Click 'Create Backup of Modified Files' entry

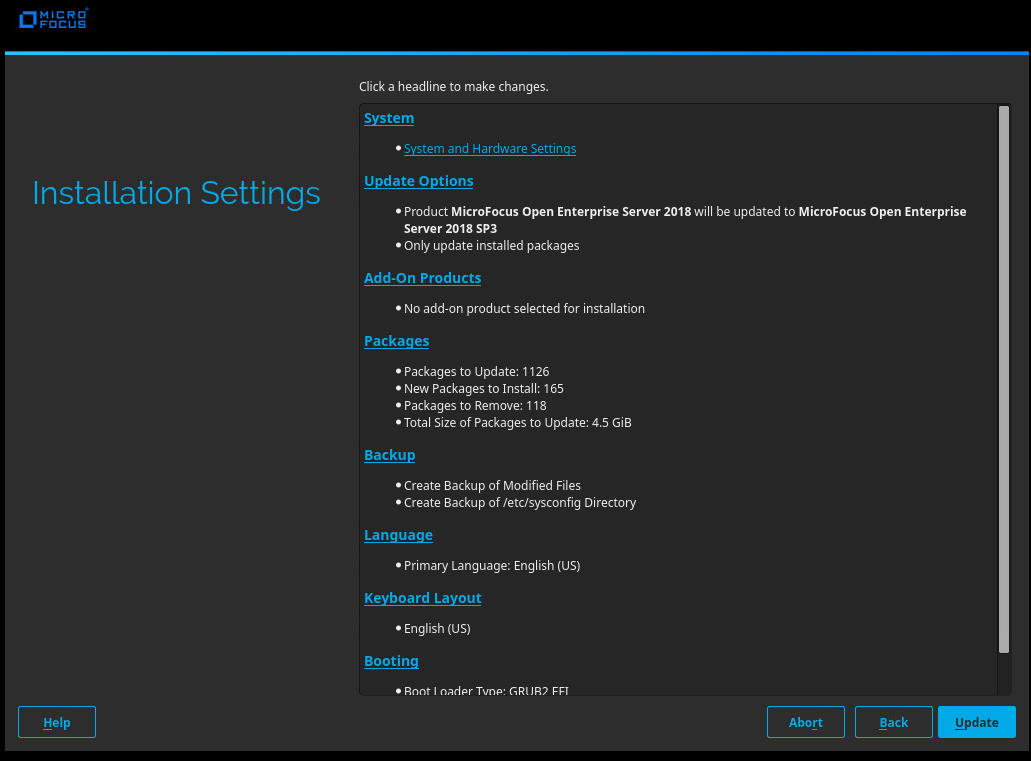point(492,486)
